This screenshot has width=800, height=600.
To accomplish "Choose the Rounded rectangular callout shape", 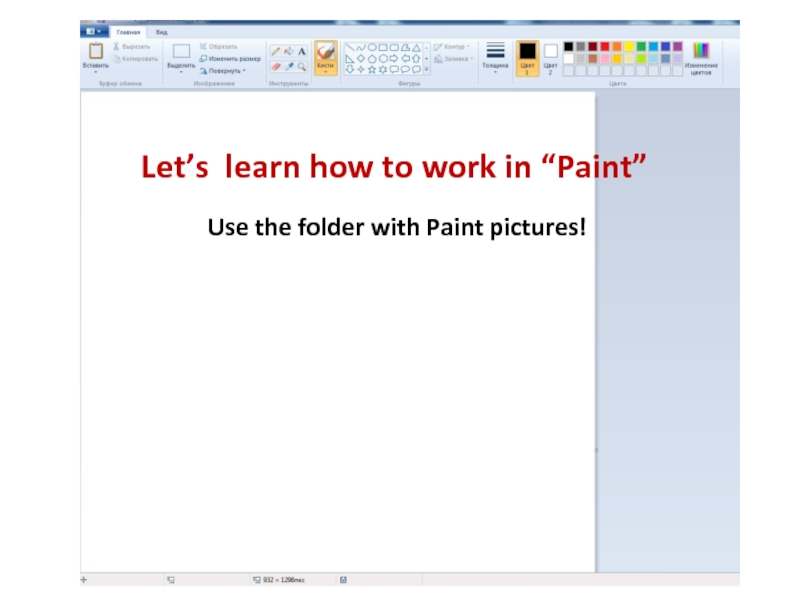I will coord(394,69).
